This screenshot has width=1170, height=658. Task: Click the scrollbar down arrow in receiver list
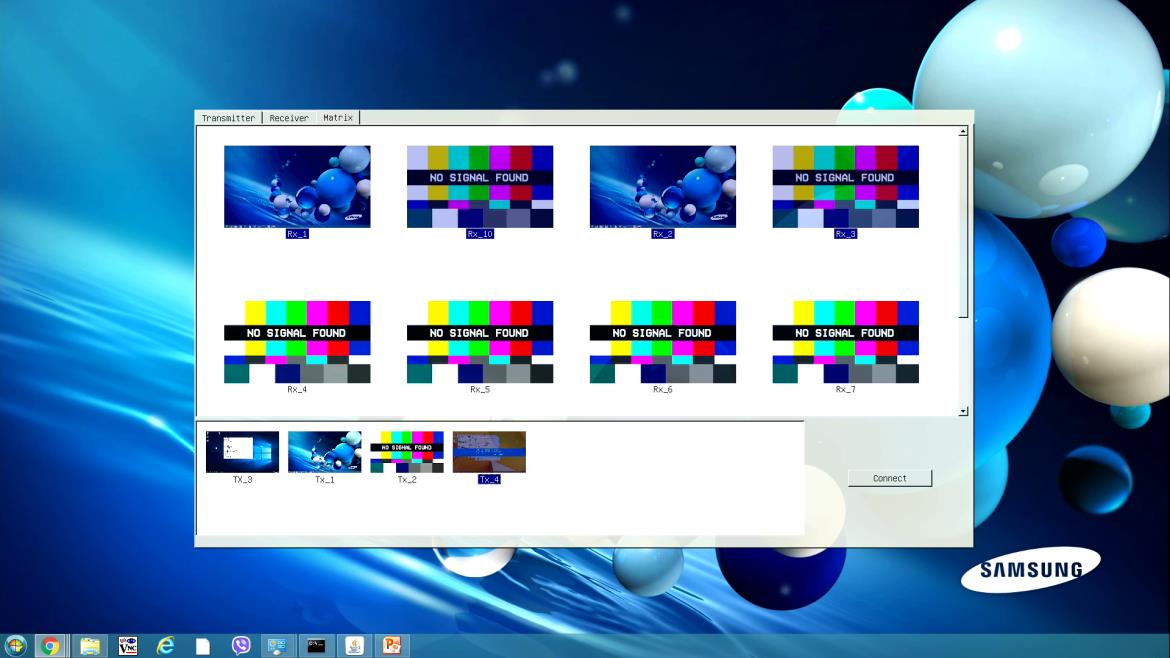click(963, 411)
